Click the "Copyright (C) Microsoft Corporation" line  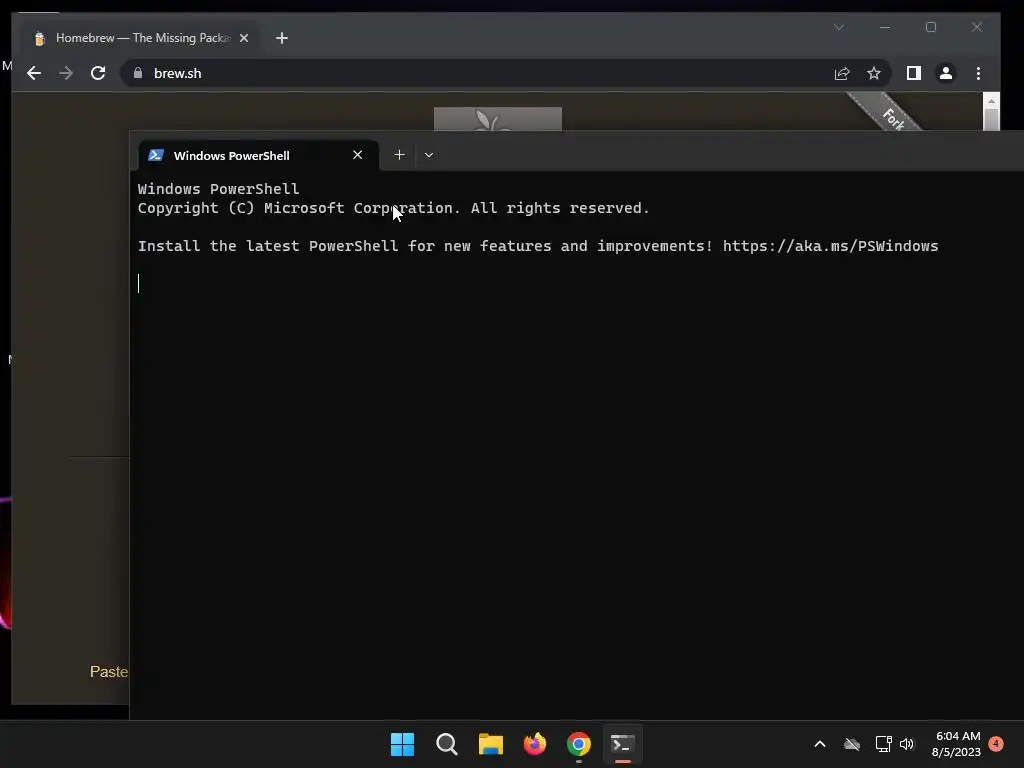[394, 208]
